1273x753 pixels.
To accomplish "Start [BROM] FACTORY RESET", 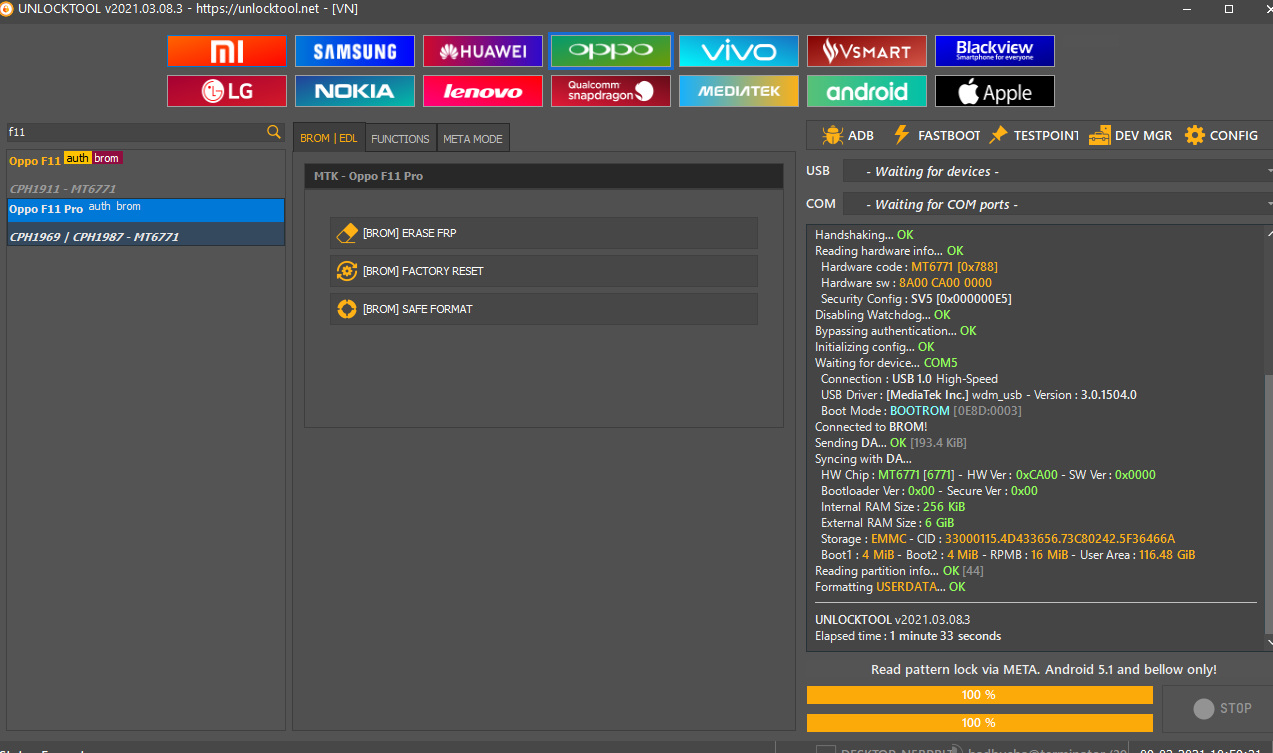I will click(x=544, y=271).
